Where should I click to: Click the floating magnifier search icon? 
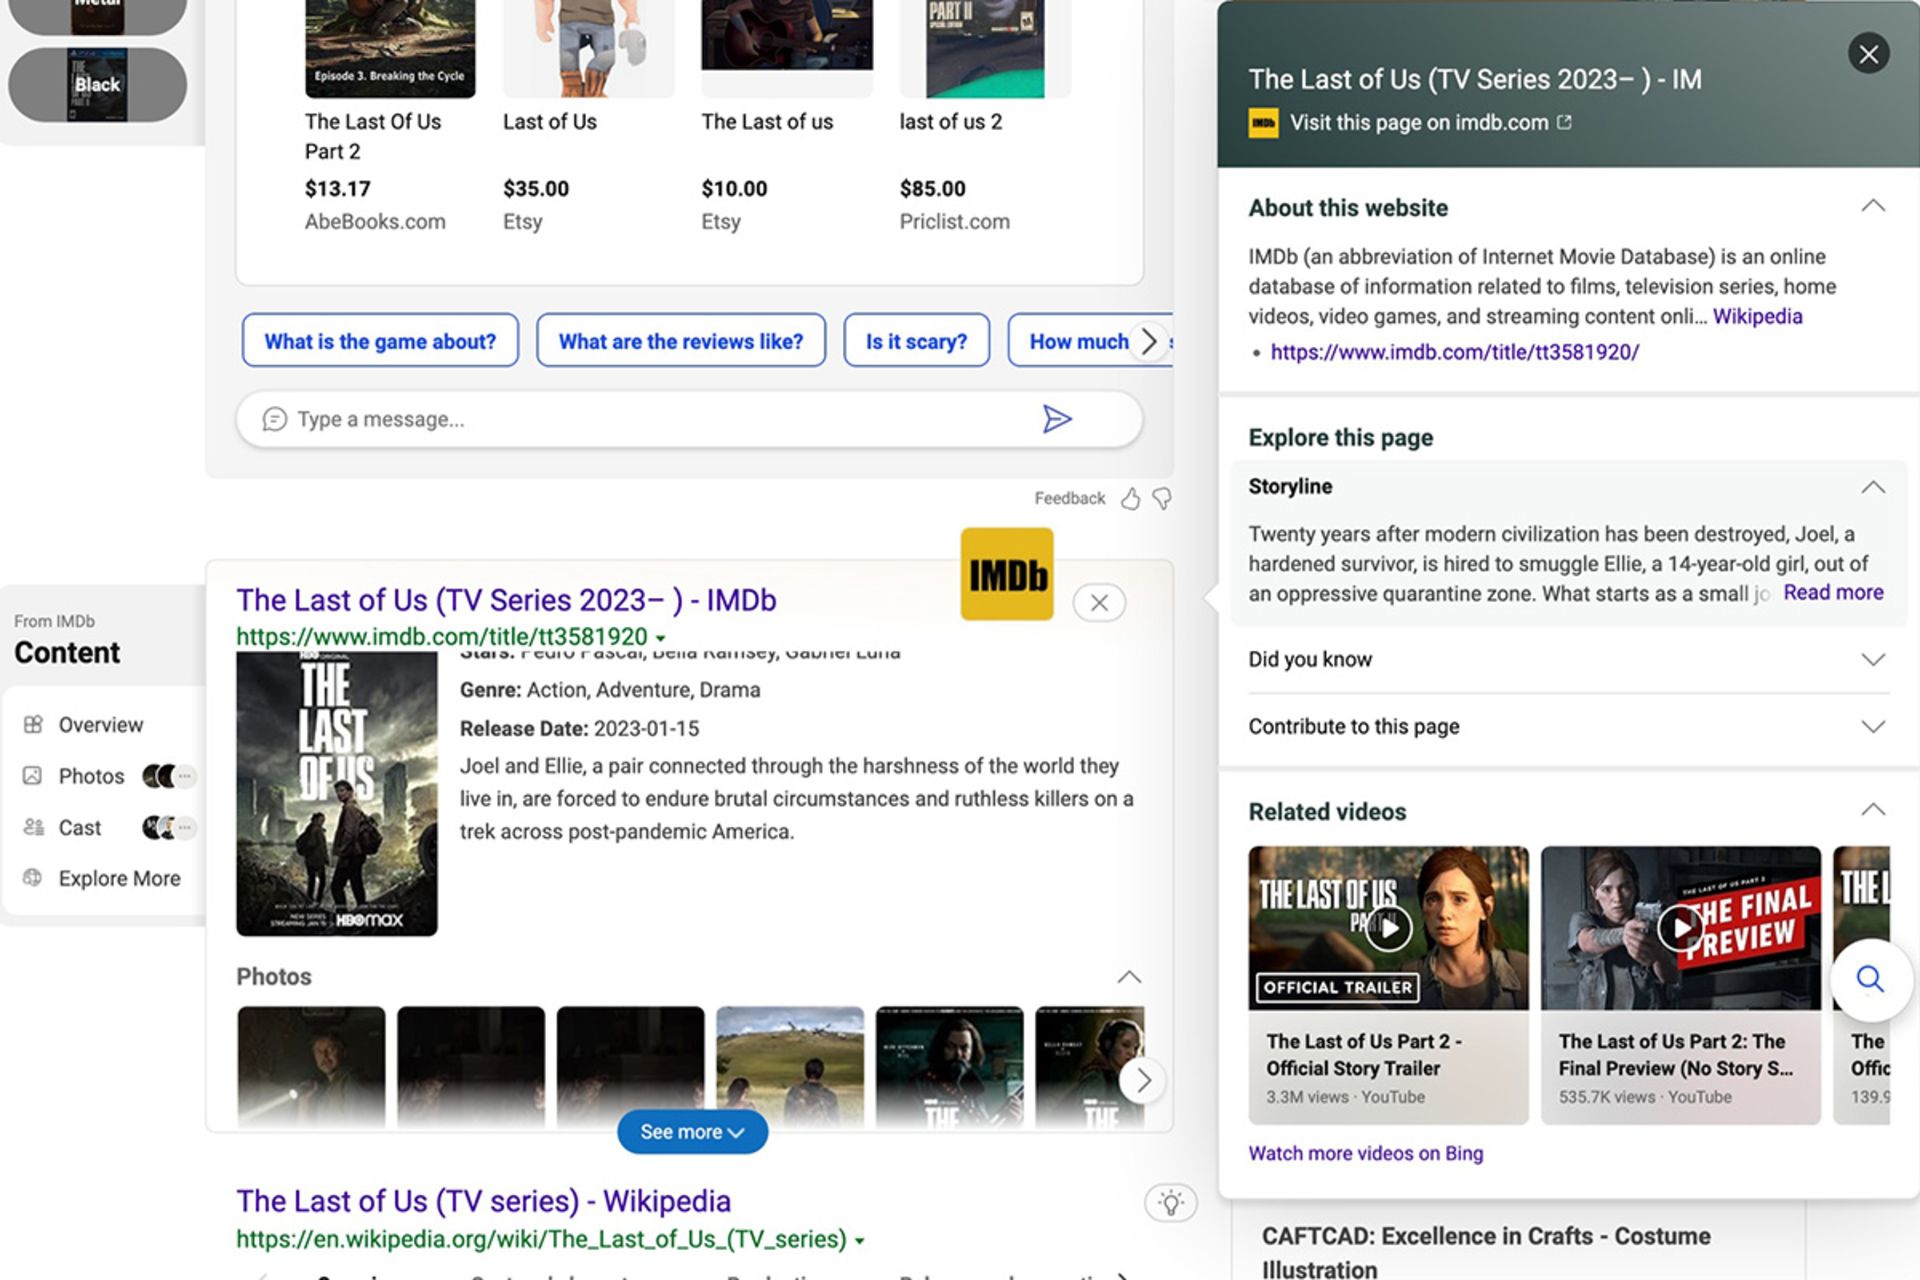click(x=1870, y=979)
